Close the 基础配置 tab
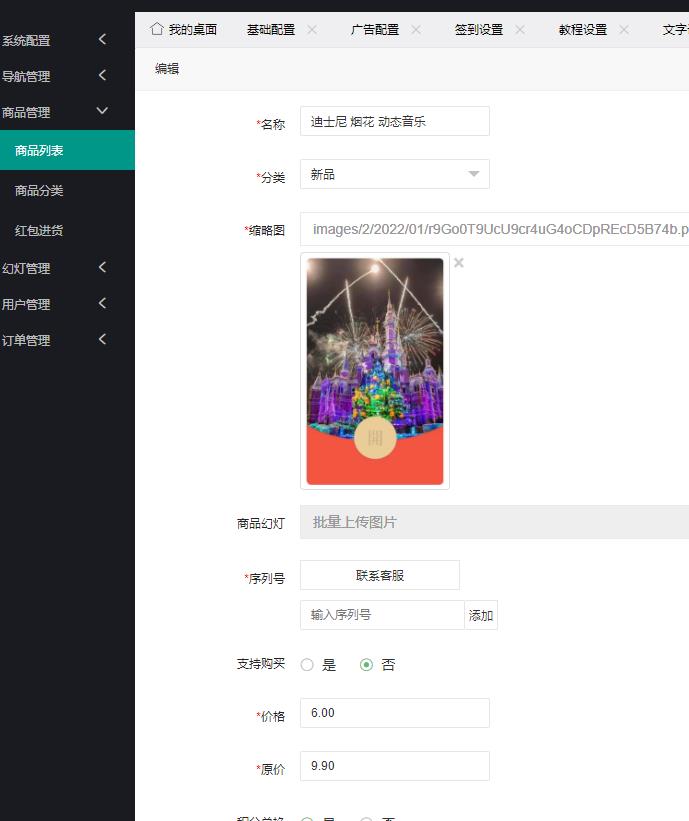The image size is (689, 821). [x=312, y=30]
